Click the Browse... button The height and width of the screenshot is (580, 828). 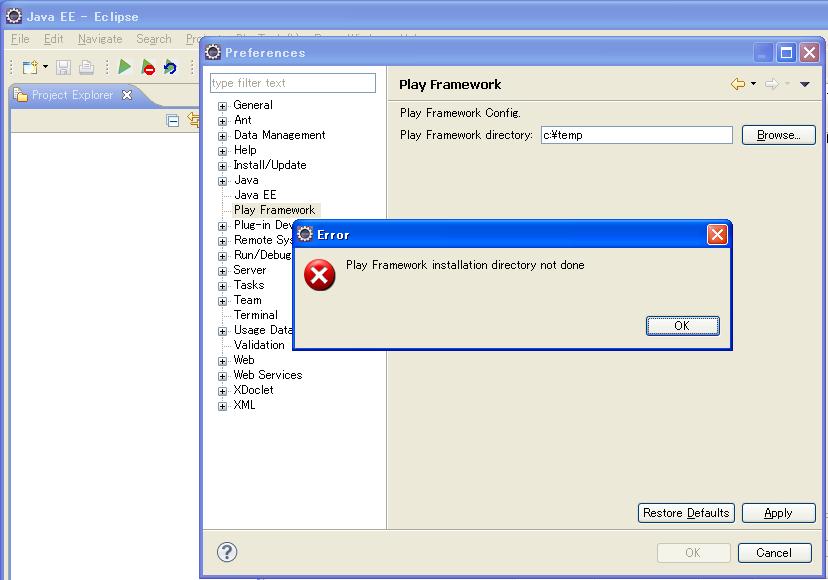tap(778, 135)
